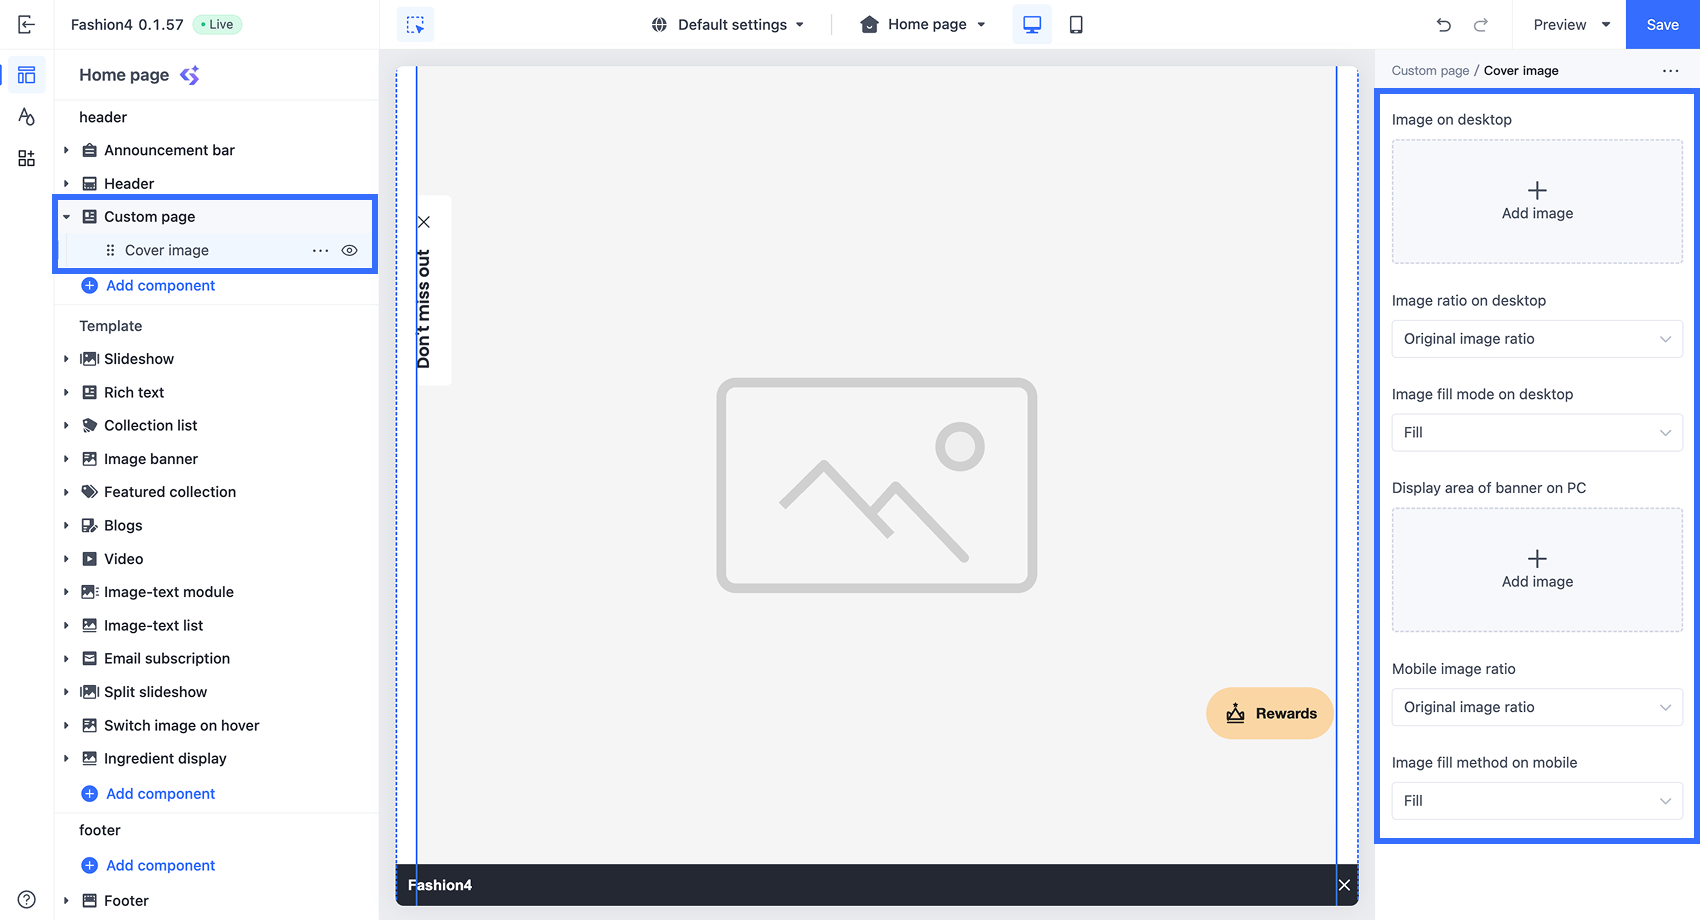Open Image fill method on mobile dropdown
The image size is (1700, 920).
point(1537,801)
